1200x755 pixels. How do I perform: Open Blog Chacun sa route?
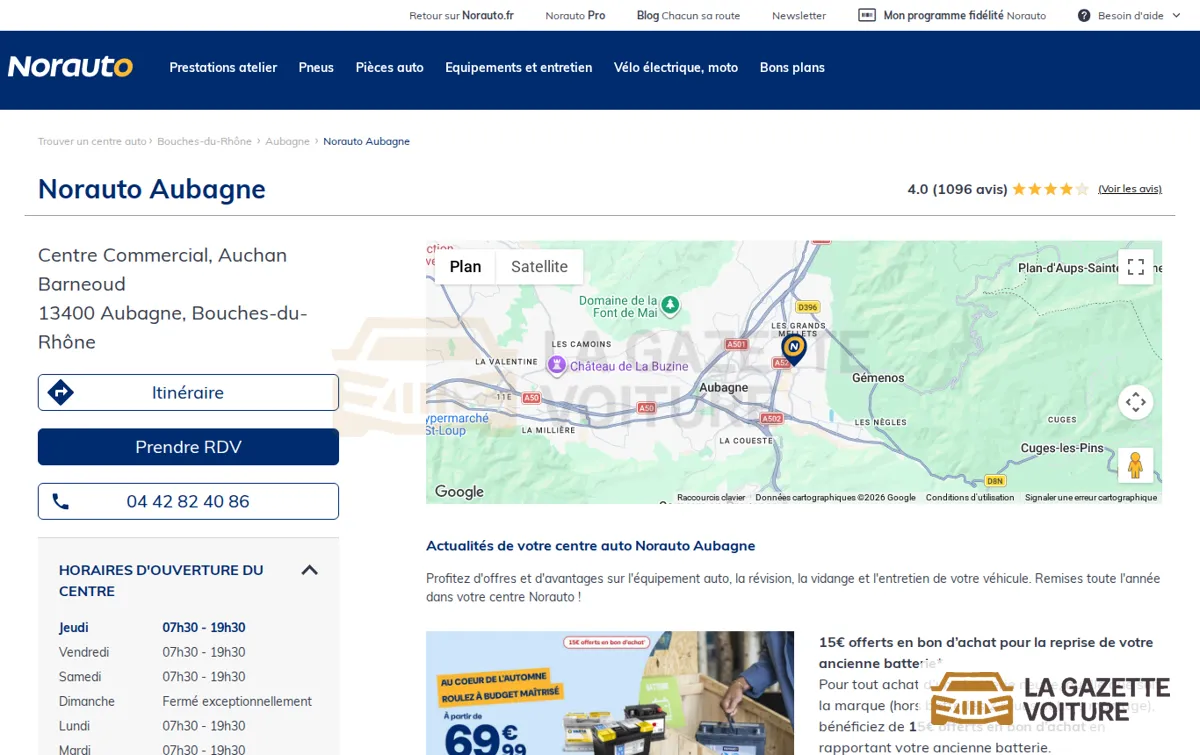click(x=688, y=15)
